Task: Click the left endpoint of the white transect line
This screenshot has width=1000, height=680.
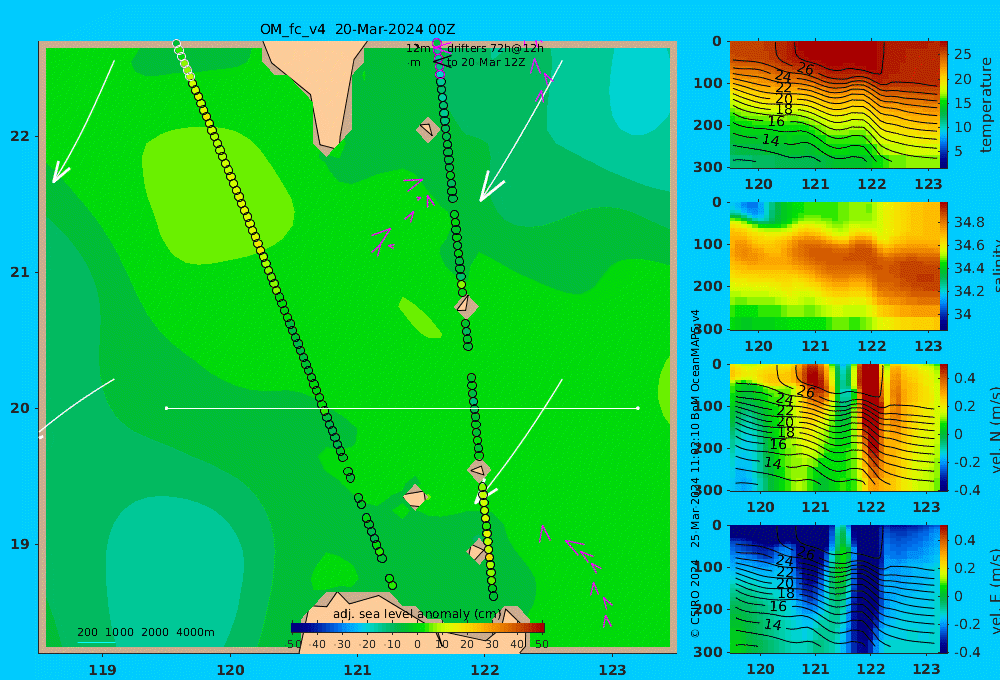Action: 166,408
